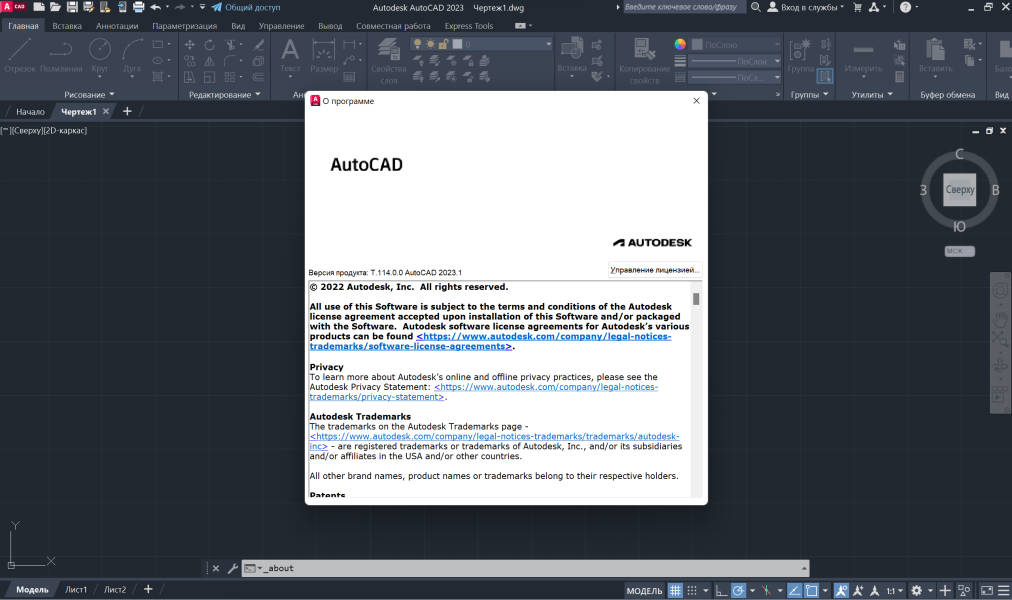The image size is (1012, 600).
Task: Toggle object snap tracking in status bar
Action: [x=794, y=590]
